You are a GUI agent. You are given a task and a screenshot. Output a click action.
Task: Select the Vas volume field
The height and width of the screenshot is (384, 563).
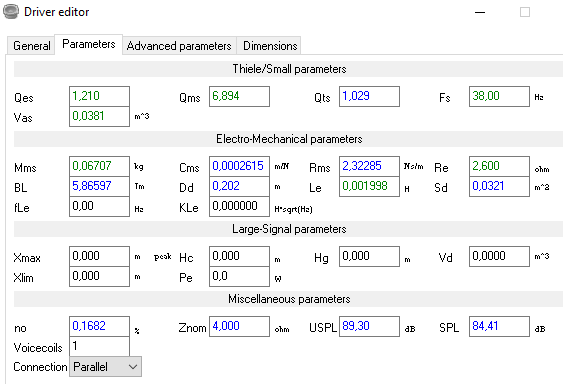point(99,116)
